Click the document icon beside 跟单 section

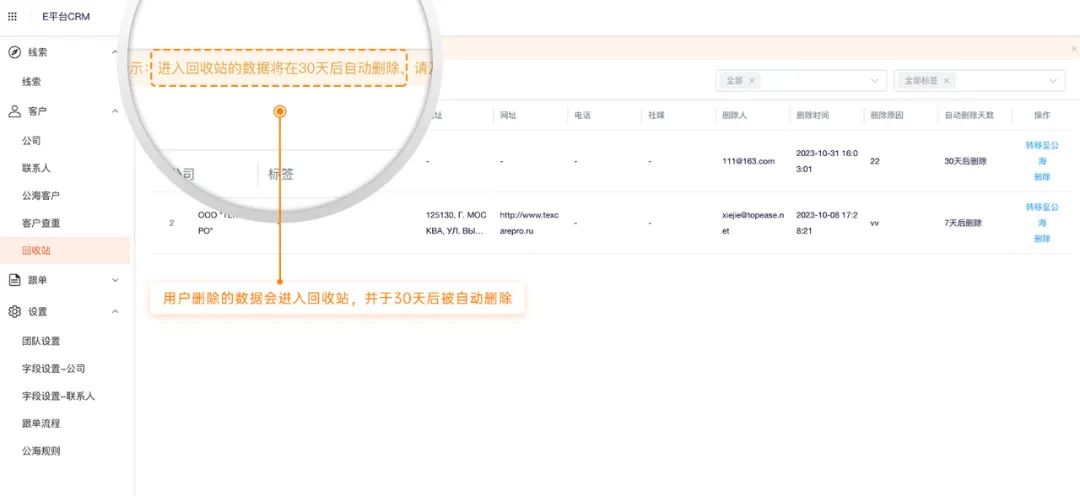[14, 280]
